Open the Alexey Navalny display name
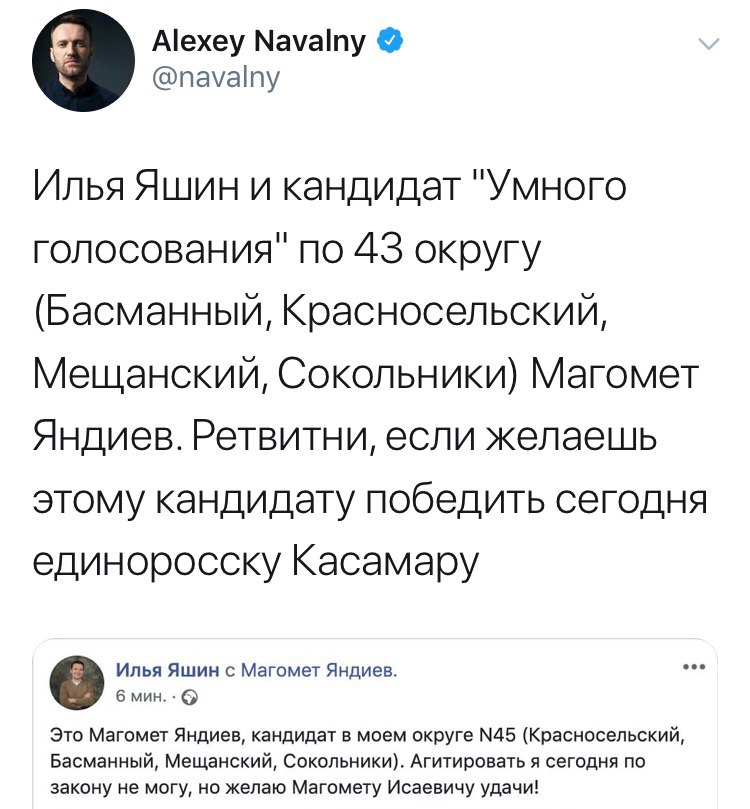Screen dimensions: 750x809 click(262, 42)
